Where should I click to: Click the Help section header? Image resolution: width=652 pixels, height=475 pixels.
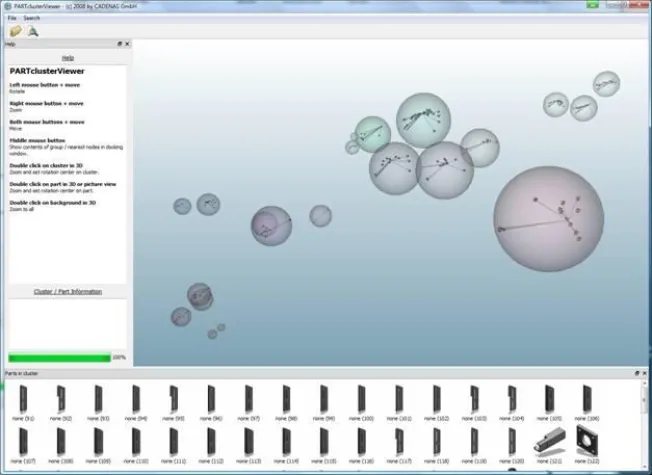67,58
